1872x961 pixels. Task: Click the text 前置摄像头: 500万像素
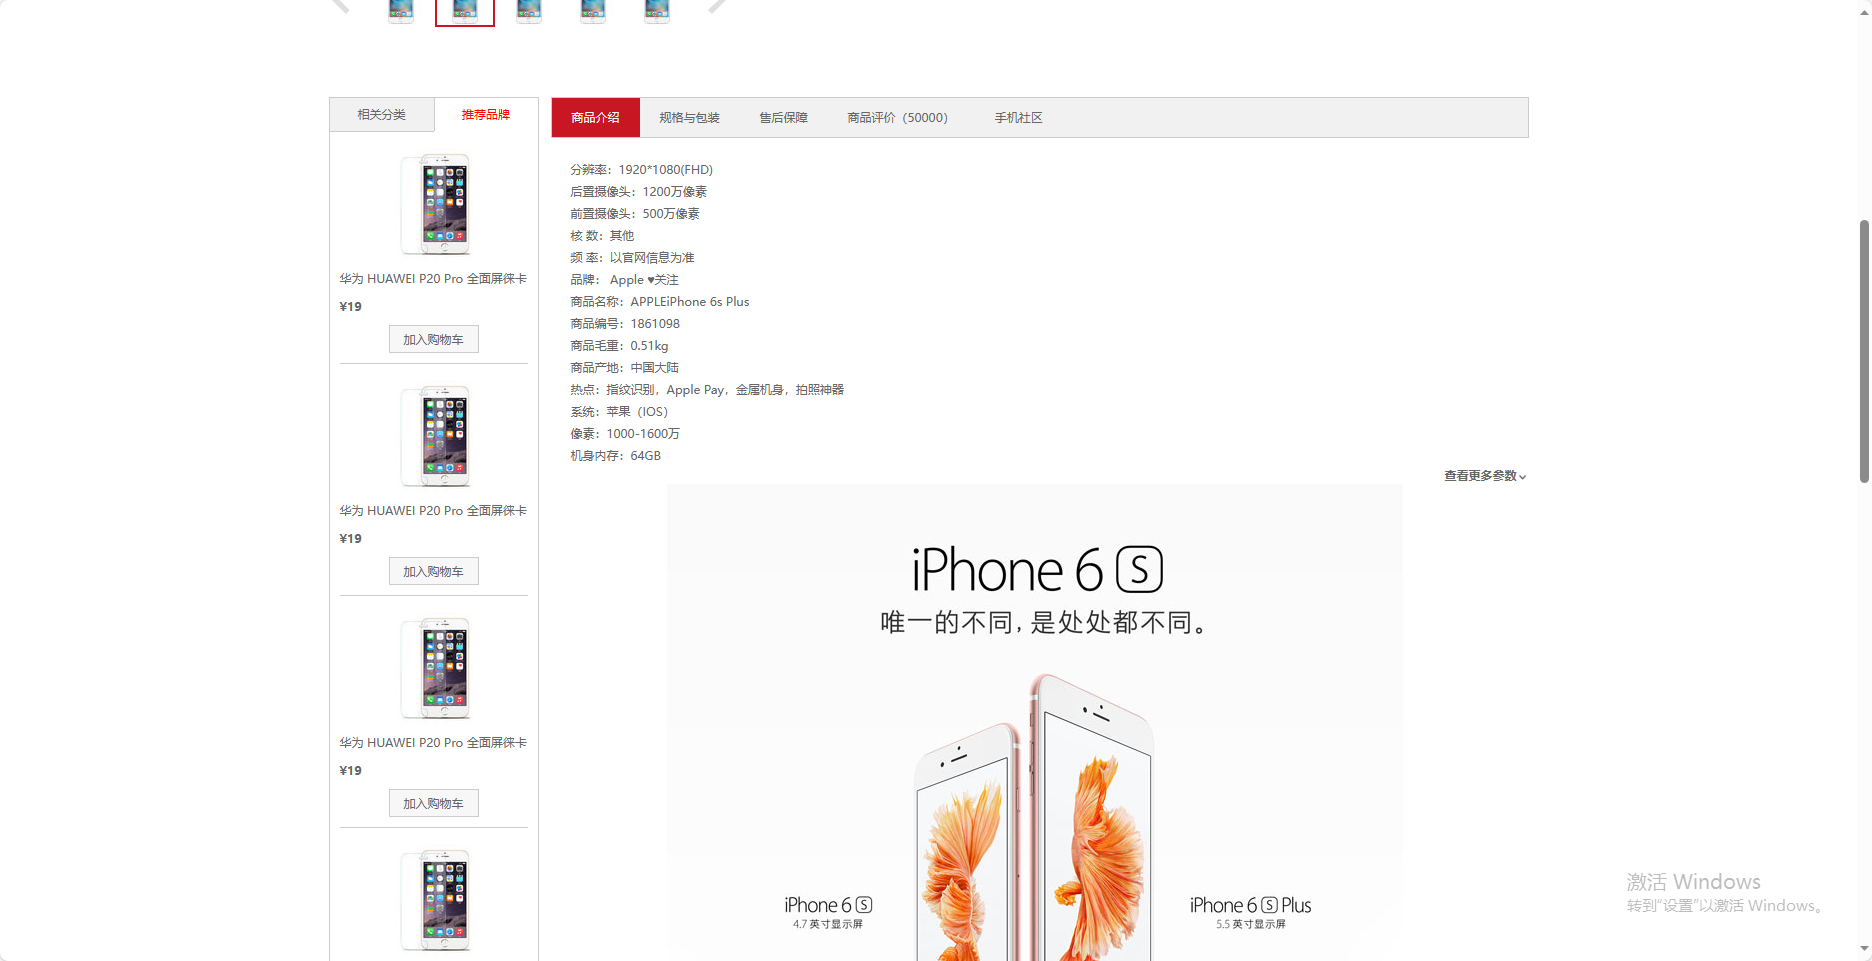[x=635, y=214]
